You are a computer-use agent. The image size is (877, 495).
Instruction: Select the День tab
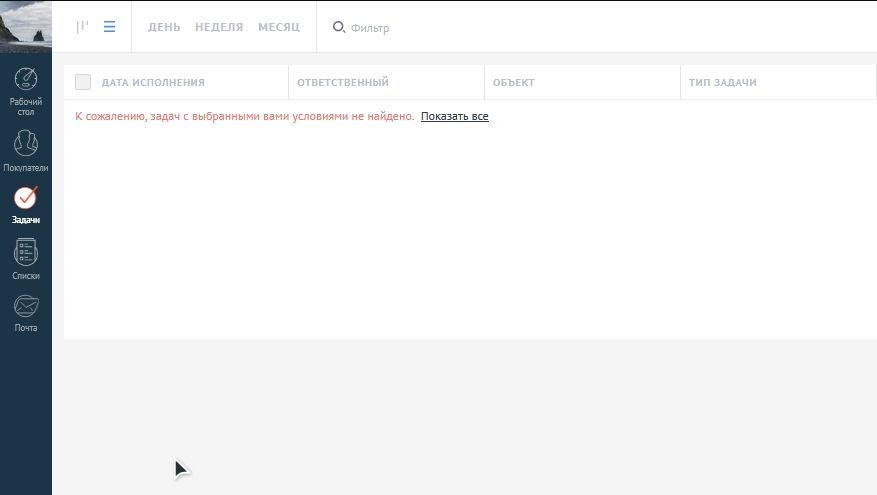click(x=164, y=27)
